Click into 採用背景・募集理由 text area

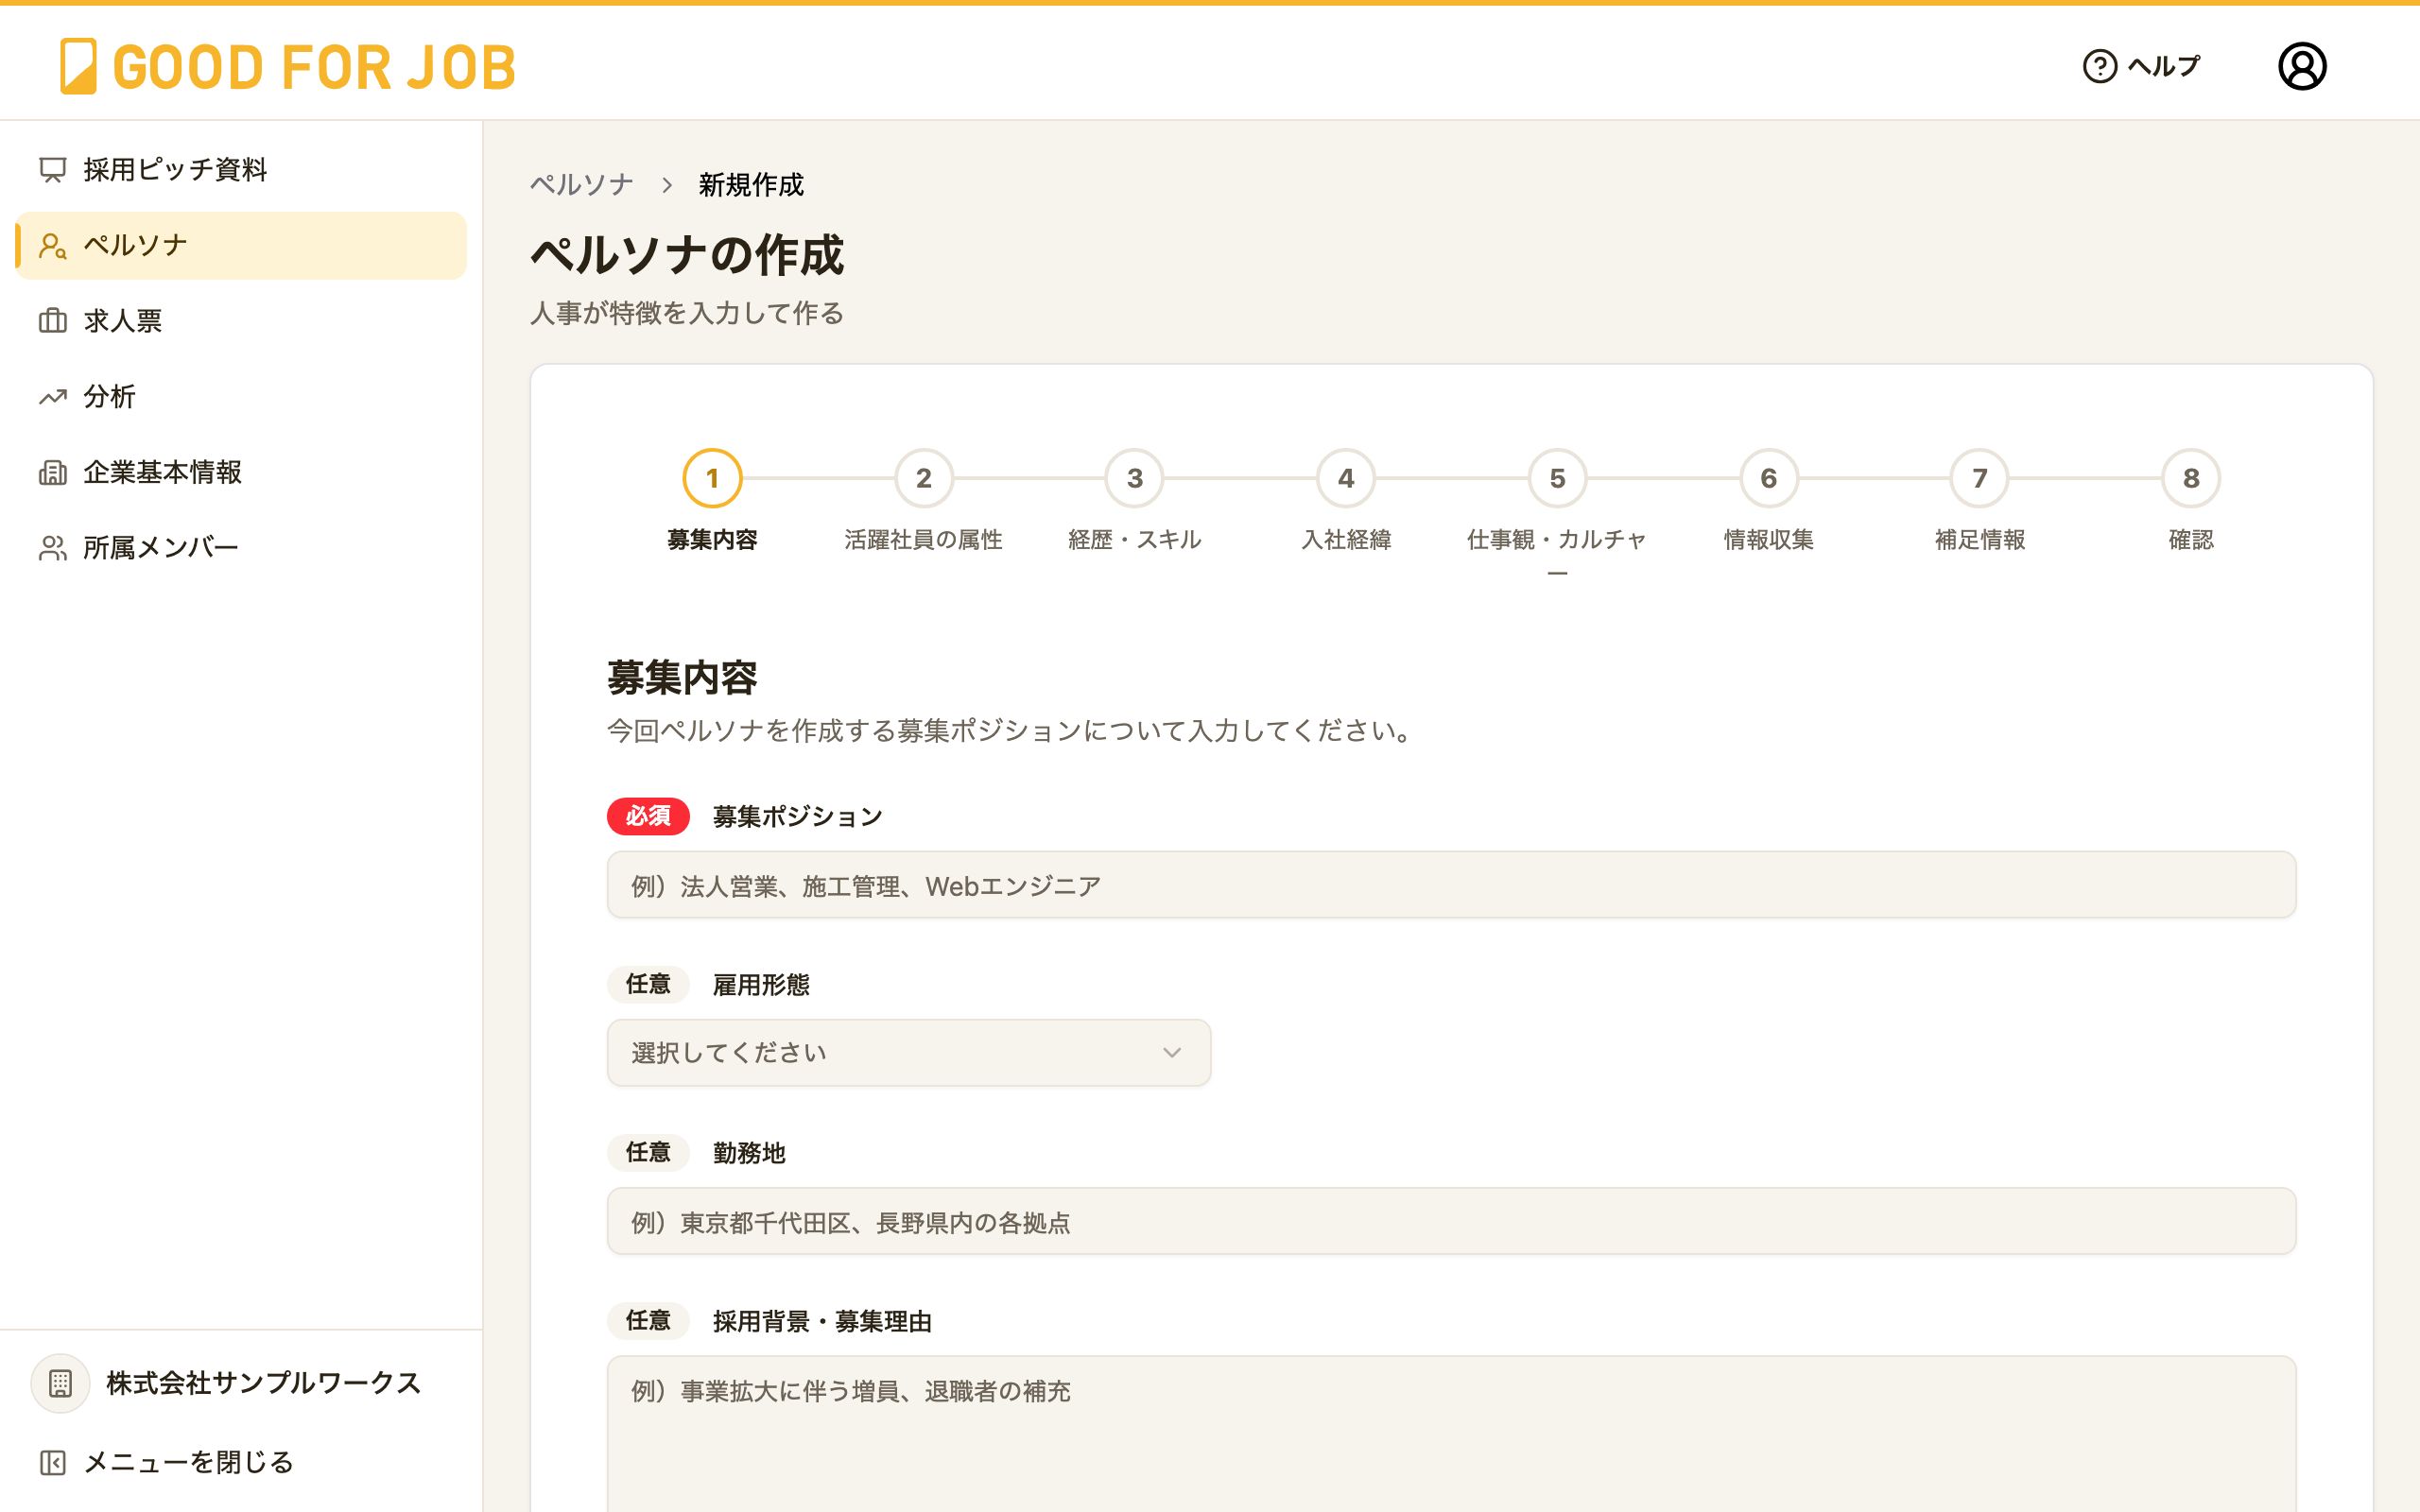(x=1451, y=1434)
